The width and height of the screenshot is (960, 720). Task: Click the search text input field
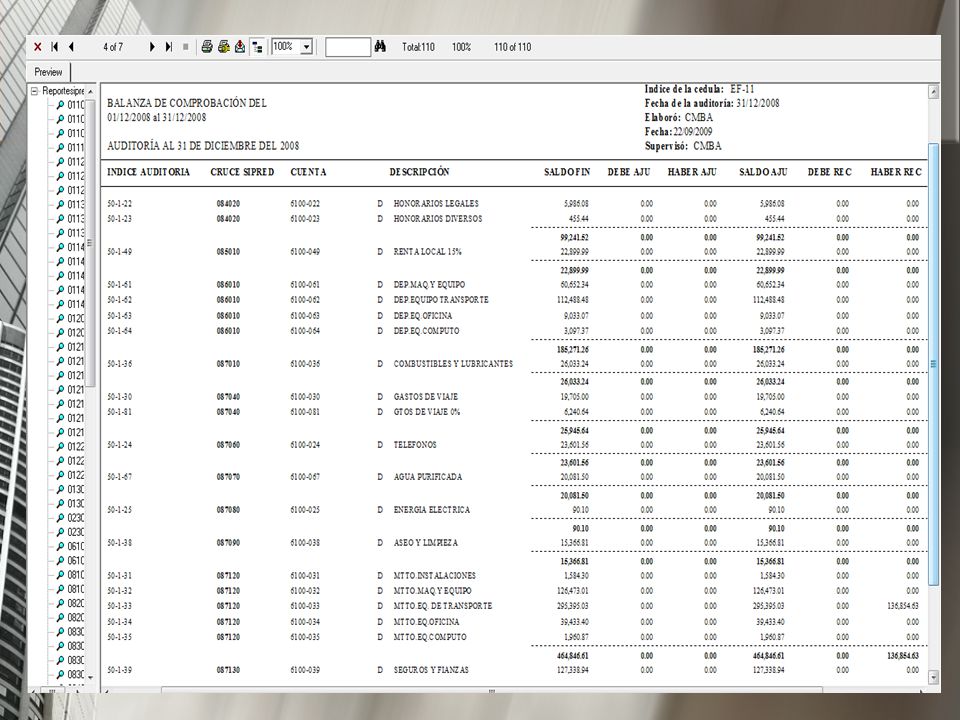click(x=348, y=47)
